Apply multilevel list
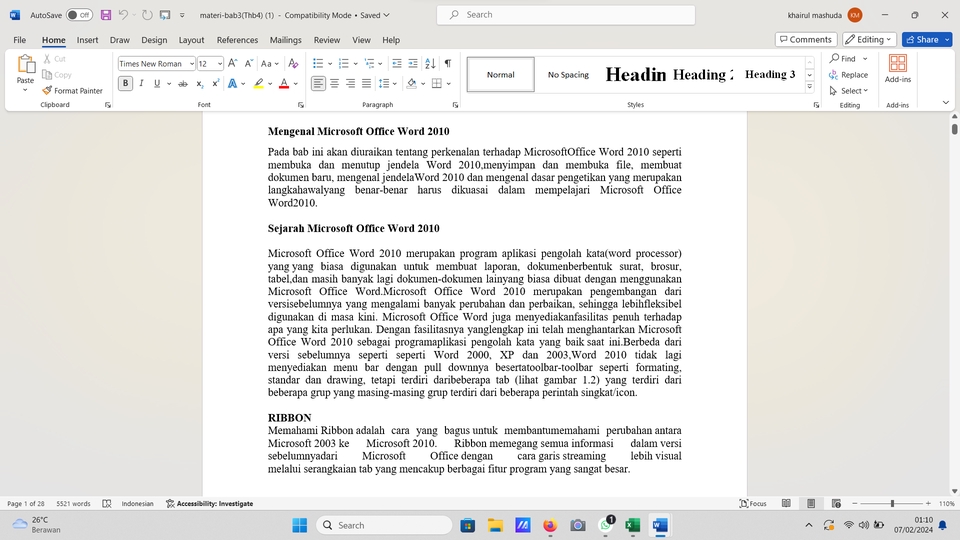The width and height of the screenshot is (960, 540). (x=369, y=64)
